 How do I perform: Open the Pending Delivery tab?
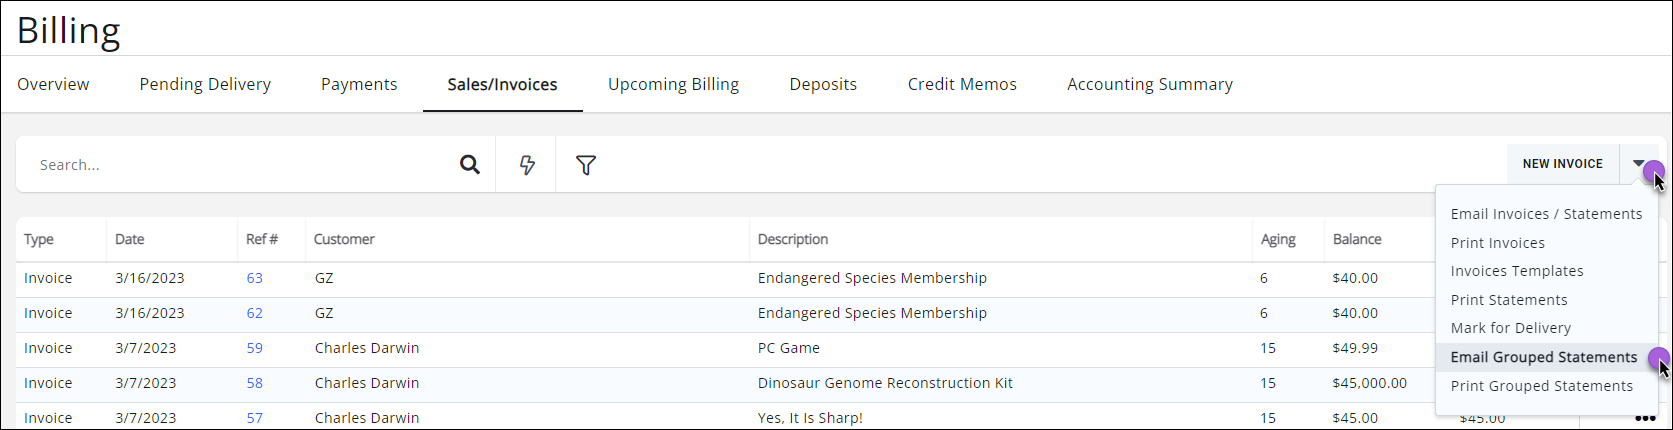(205, 85)
